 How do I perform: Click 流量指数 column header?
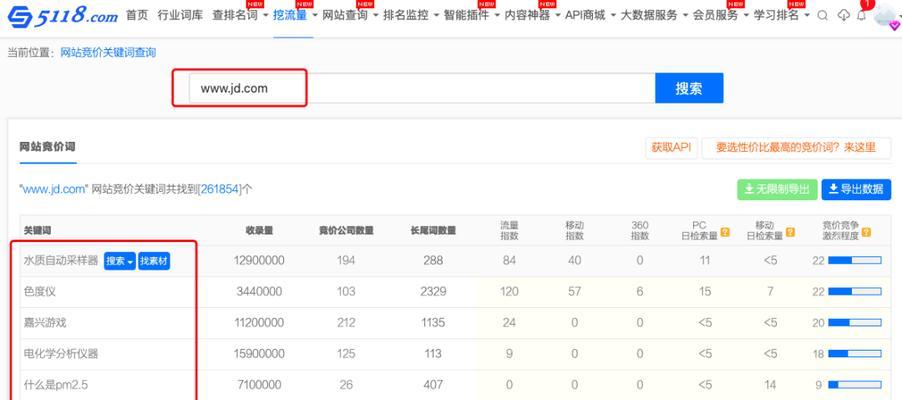(x=509, y=231)
